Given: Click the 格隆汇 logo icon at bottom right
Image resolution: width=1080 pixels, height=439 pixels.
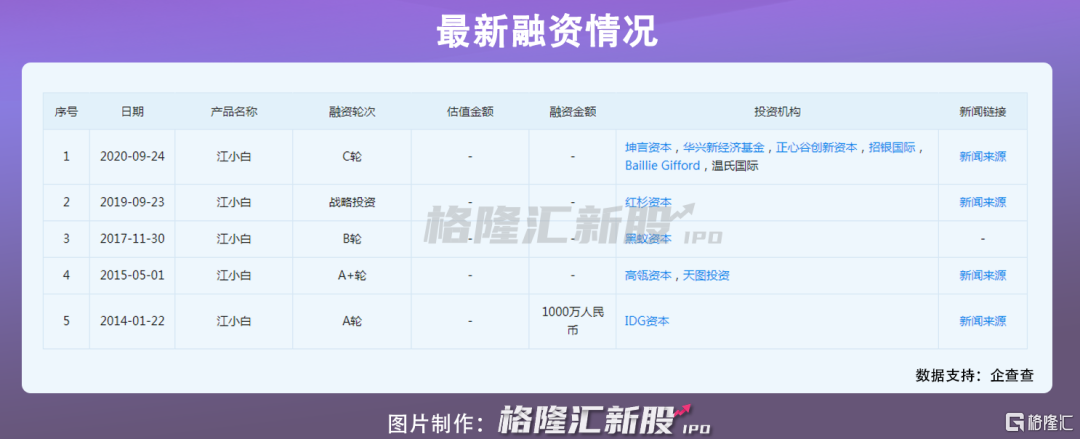Looking at the screenshot, I should pyautogui.click(x=1039, y=421).
